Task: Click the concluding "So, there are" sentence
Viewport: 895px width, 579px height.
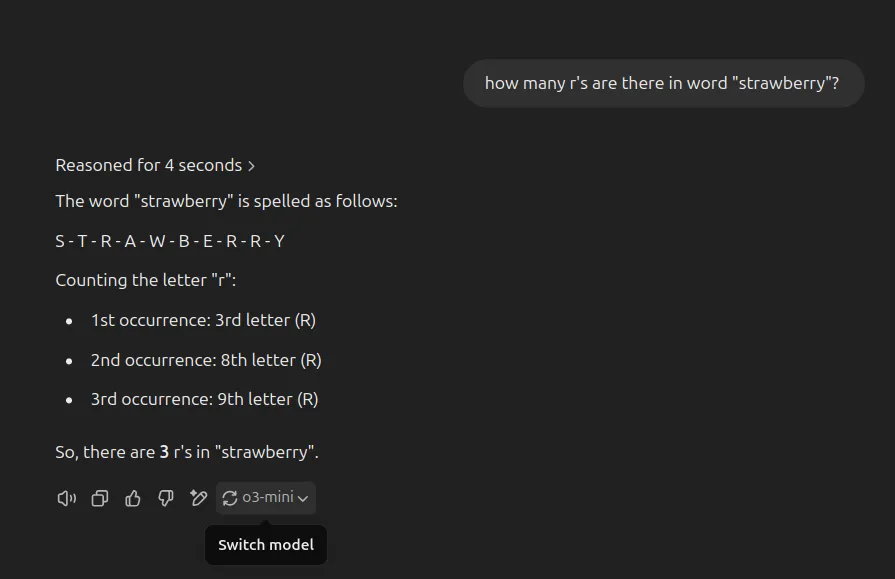Action: (x=187, y=452)
